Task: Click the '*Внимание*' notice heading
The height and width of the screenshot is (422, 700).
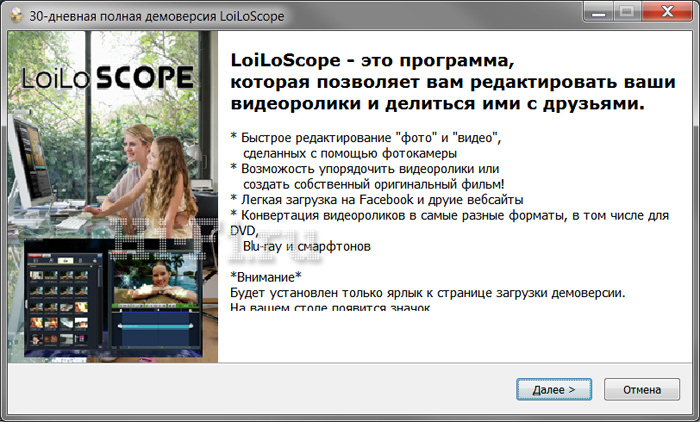Action: coord(264,277)
